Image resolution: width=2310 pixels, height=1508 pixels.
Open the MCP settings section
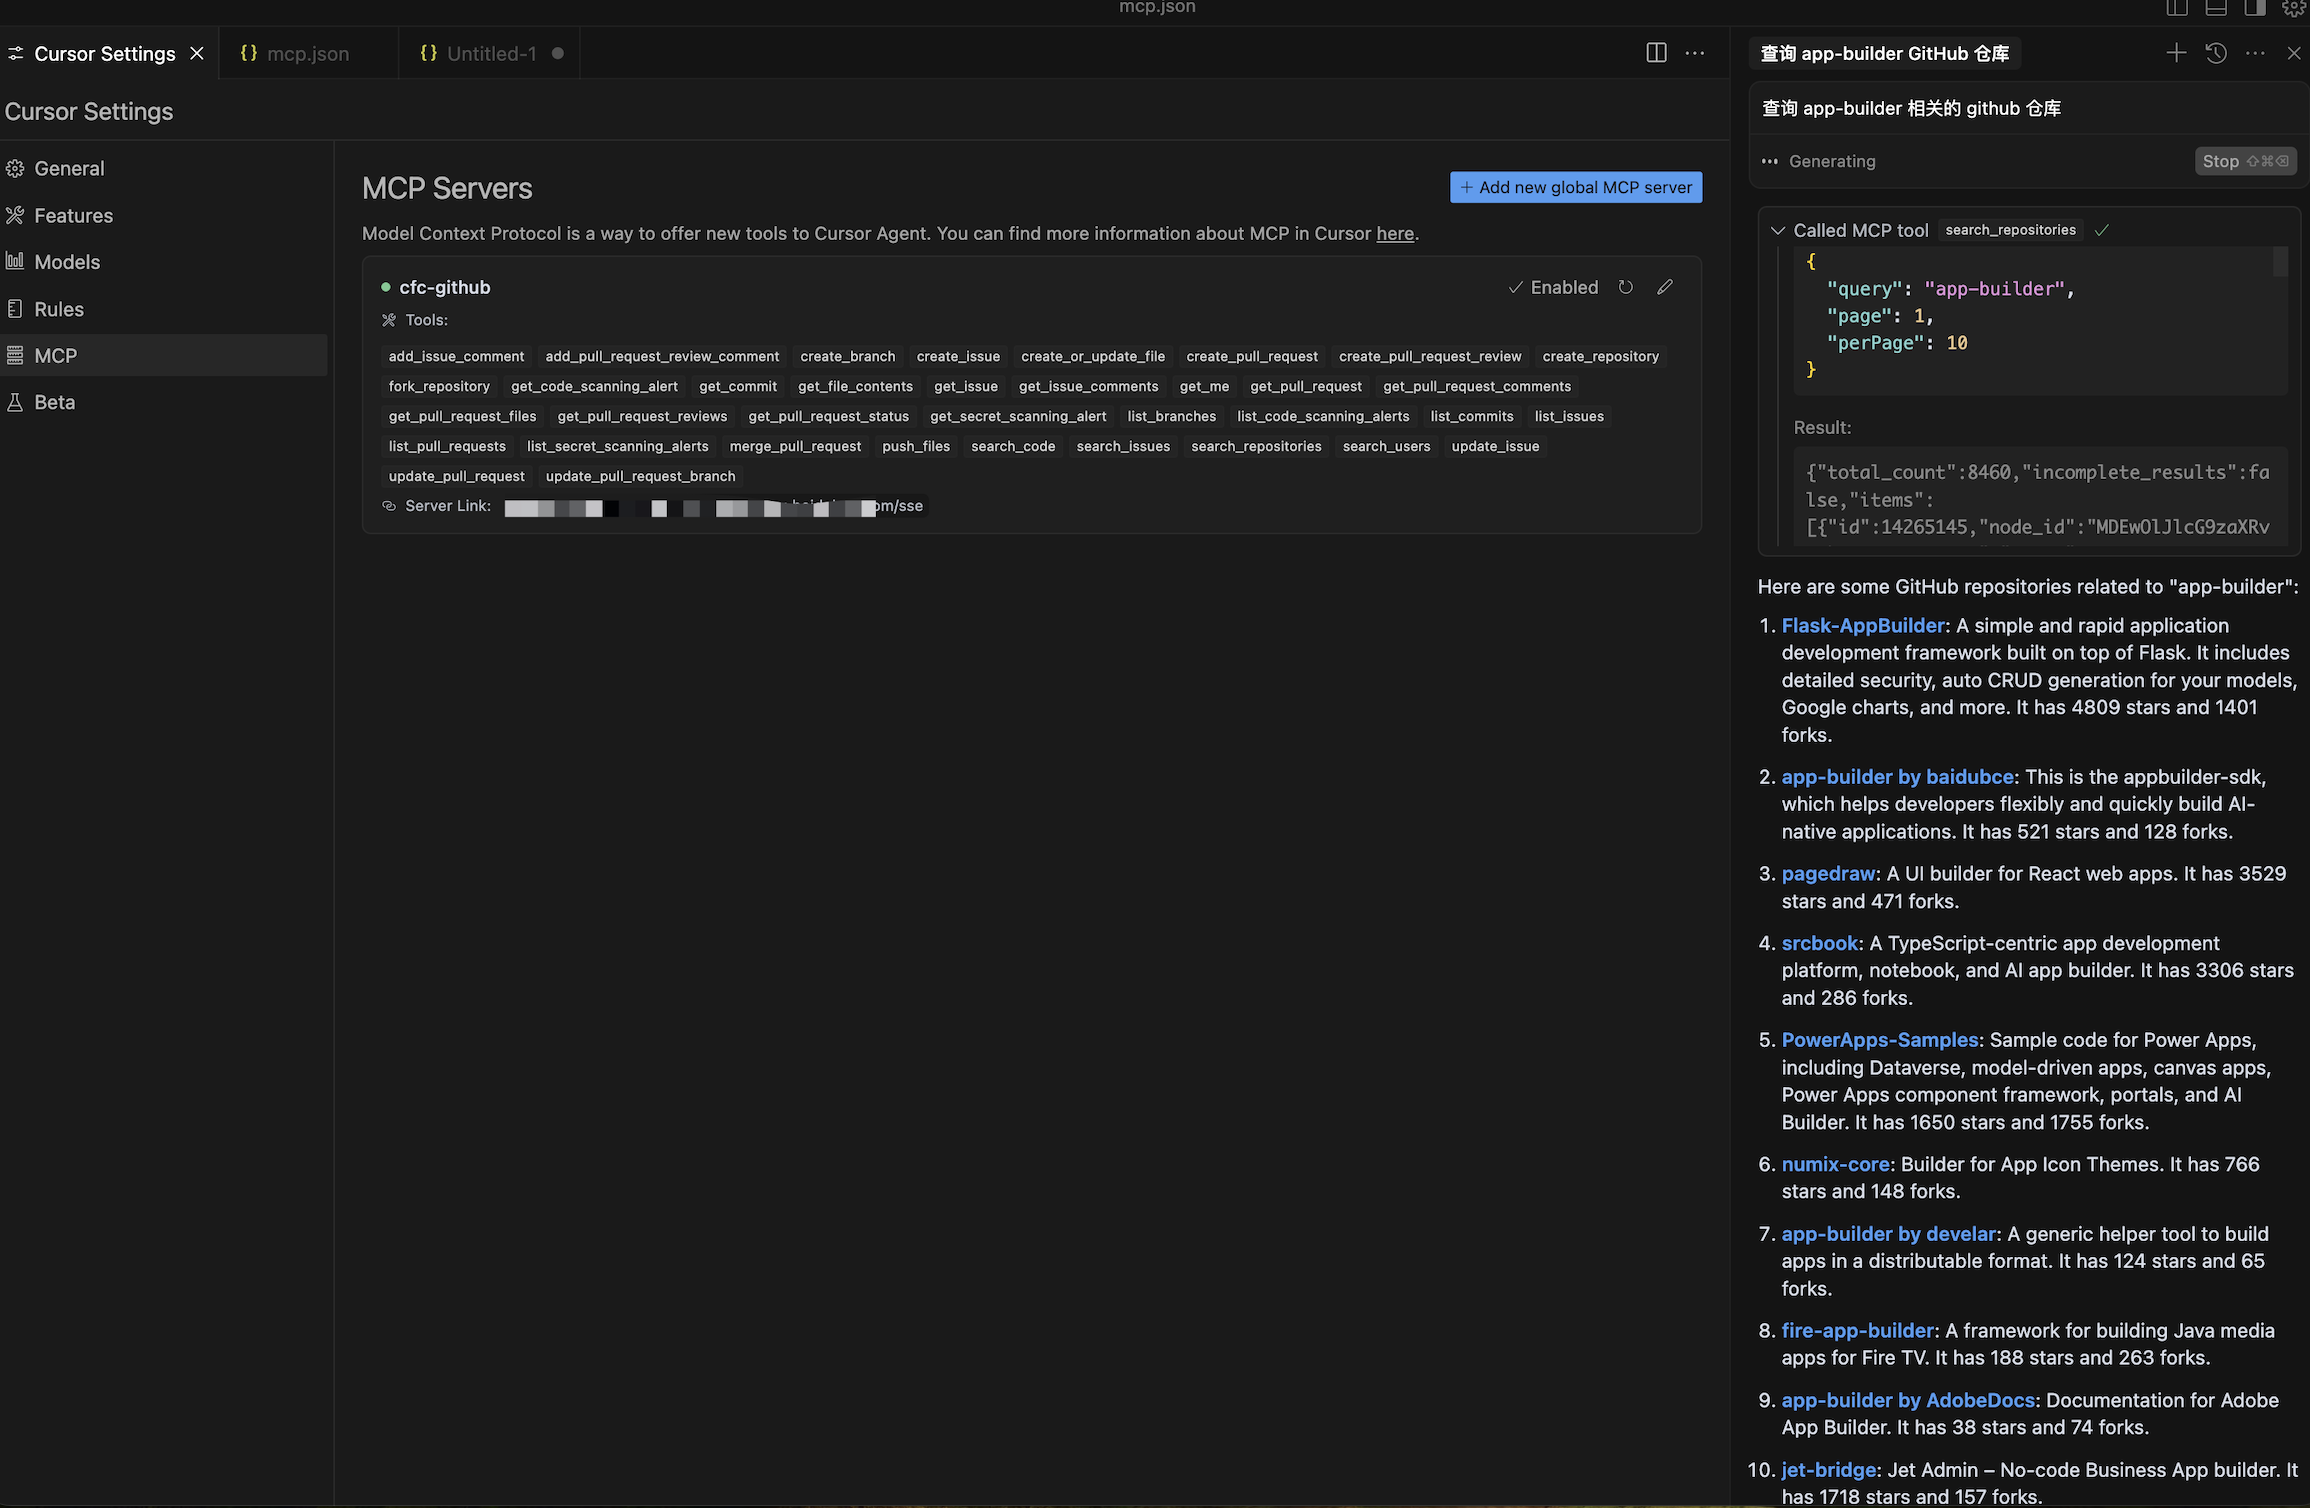coord(56,355)
